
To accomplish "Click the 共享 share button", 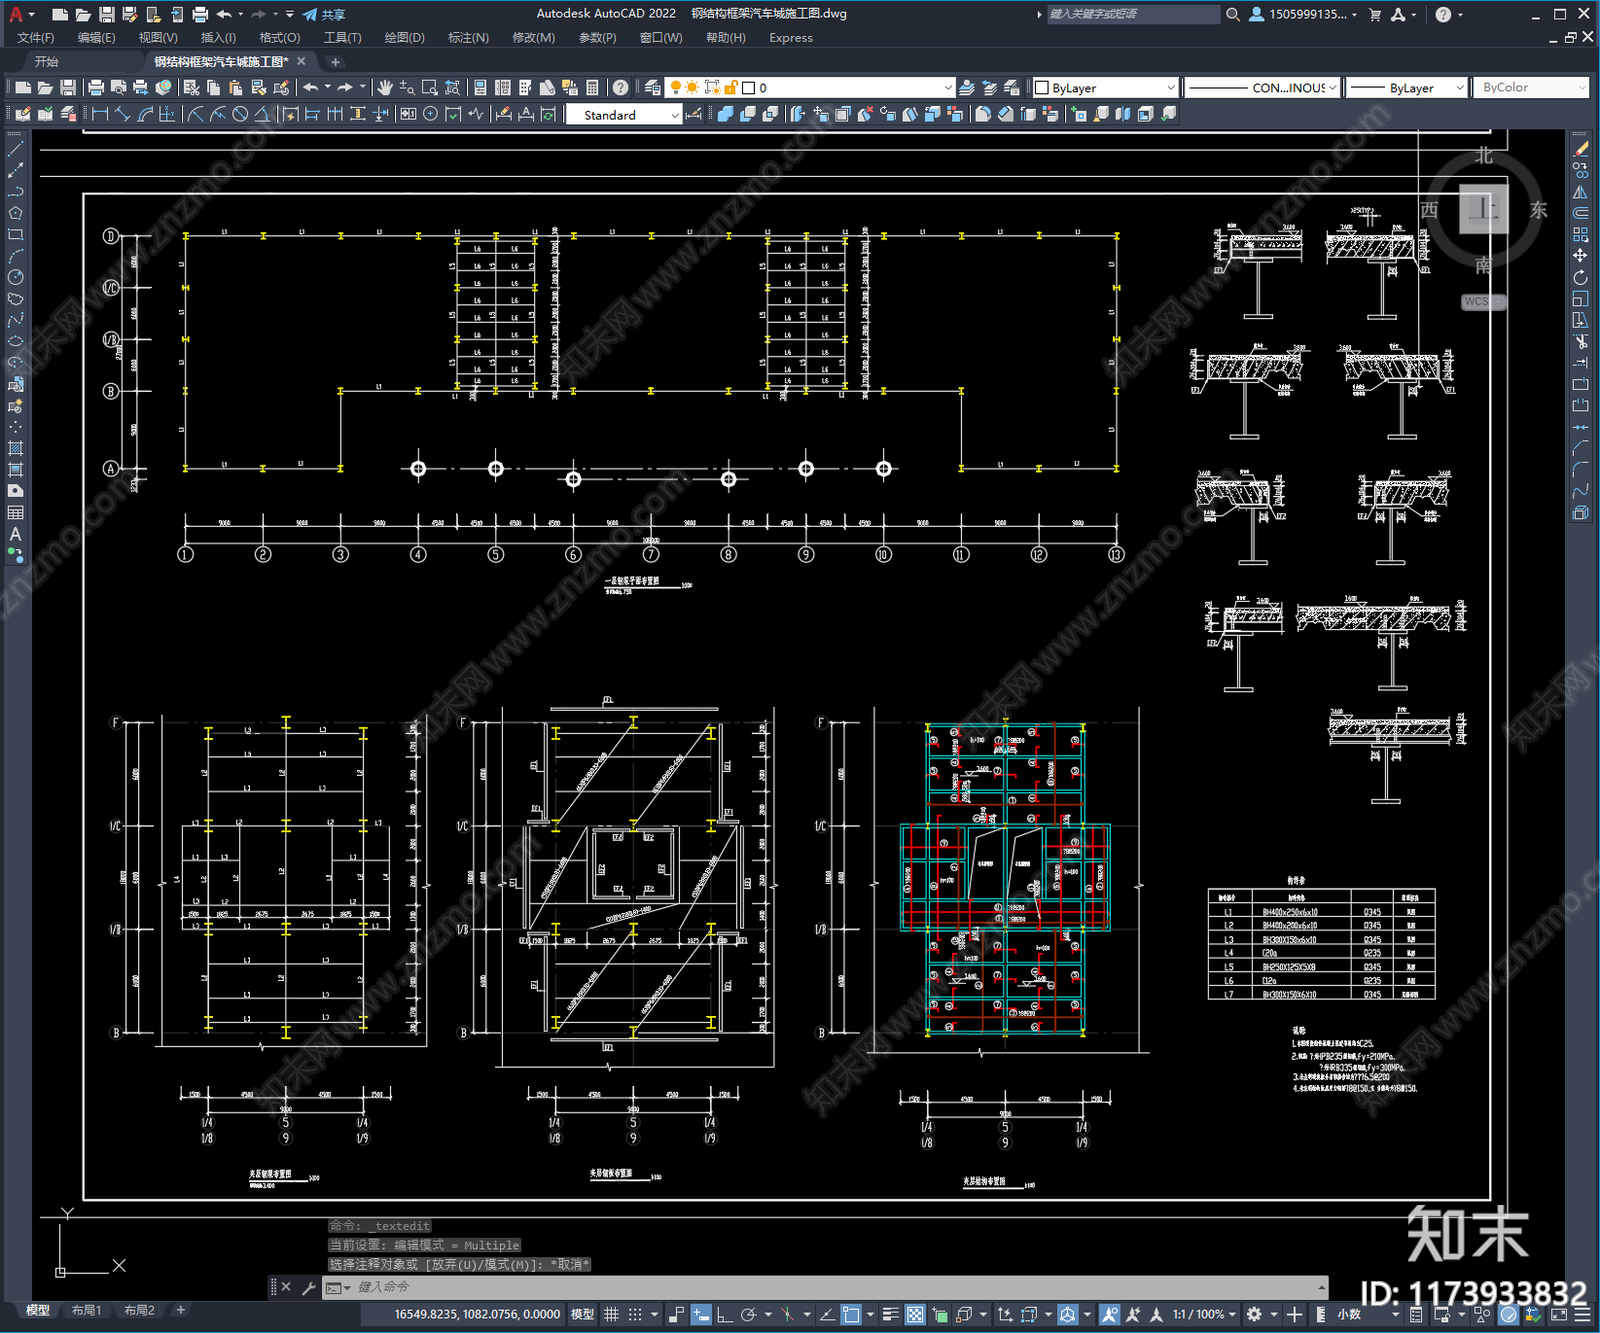I will (x=325, y=14).
